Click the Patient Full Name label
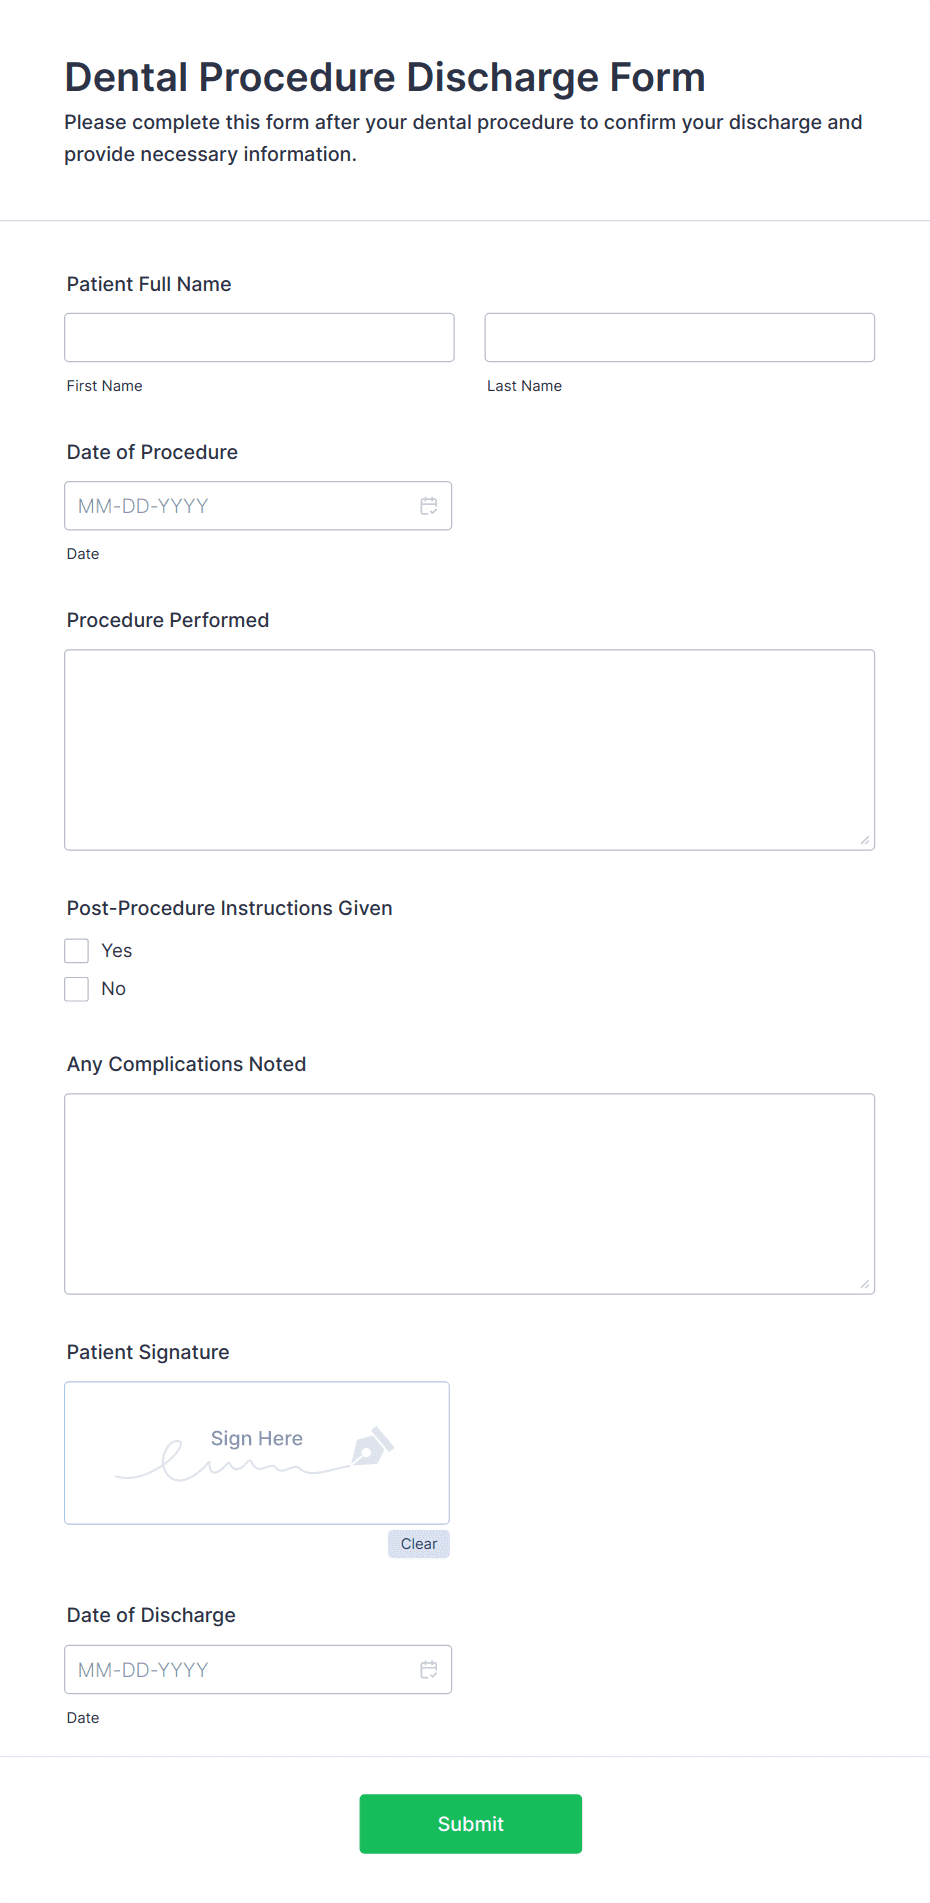Image resolution: width=930 pixels, height=1903 pixels. (149, 284)
